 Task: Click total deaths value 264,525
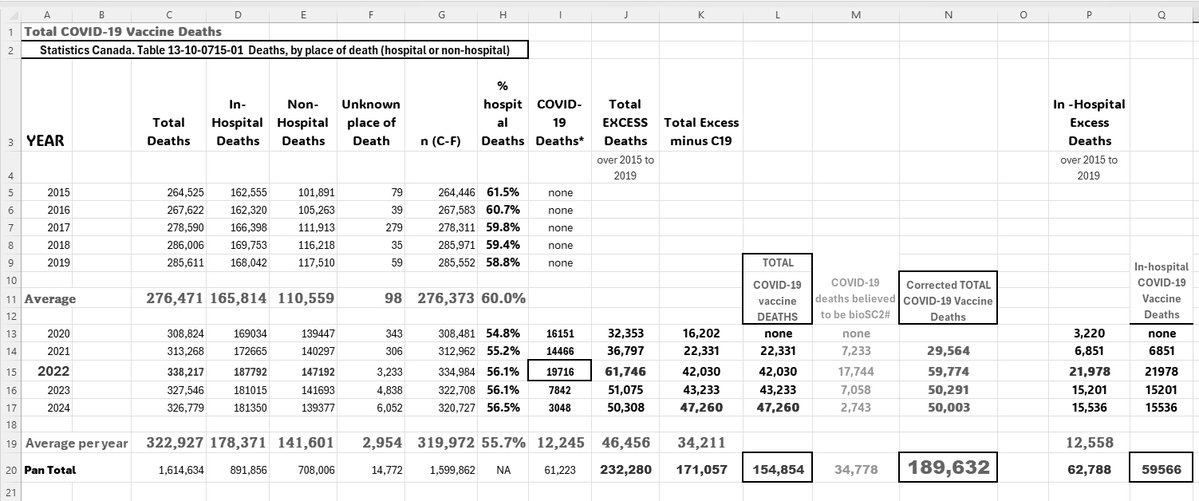[169, 192]
